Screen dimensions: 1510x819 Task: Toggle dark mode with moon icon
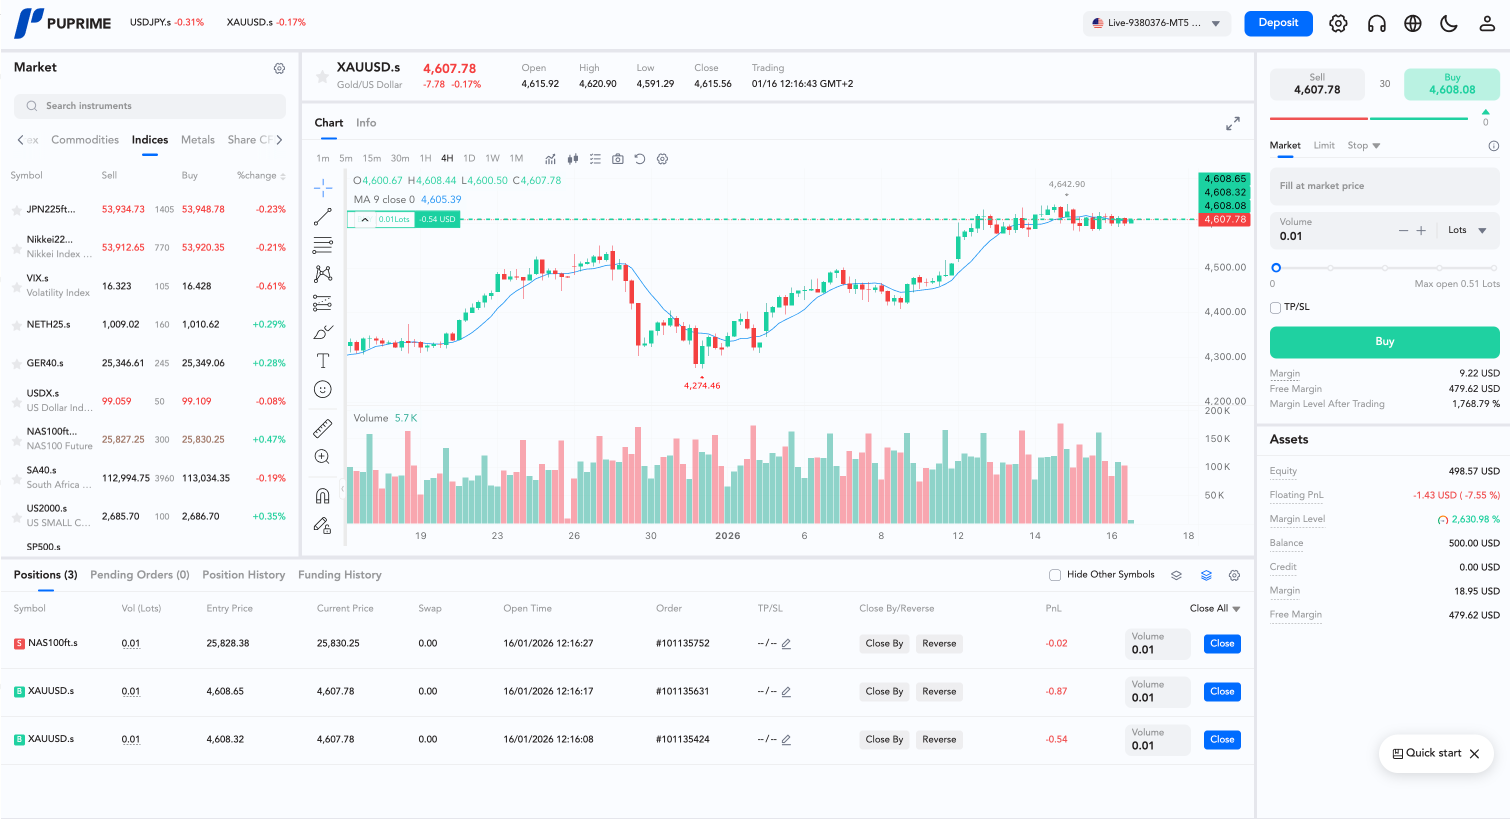point(1449,23)
